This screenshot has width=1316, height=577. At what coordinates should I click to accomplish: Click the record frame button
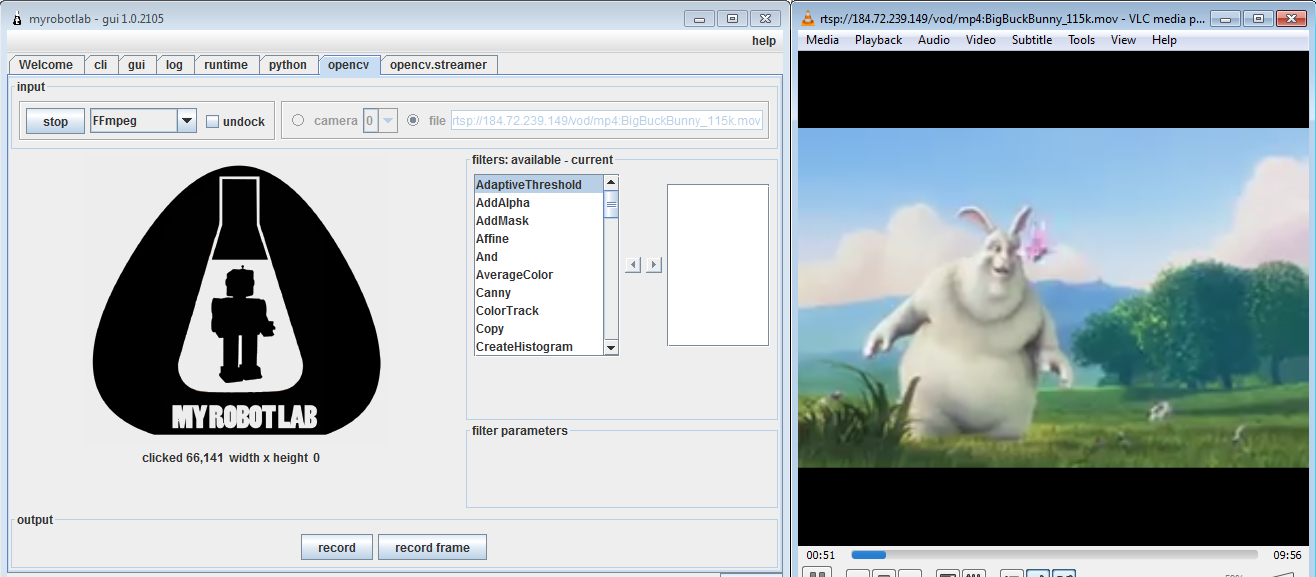[432, 547]
